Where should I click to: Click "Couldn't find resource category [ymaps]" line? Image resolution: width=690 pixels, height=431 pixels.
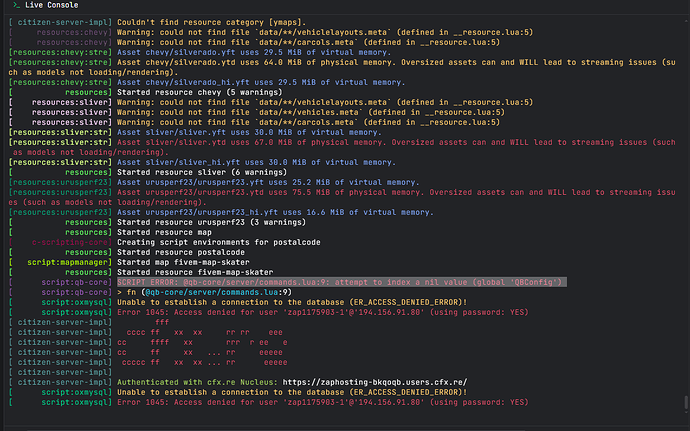click(211, 22)
